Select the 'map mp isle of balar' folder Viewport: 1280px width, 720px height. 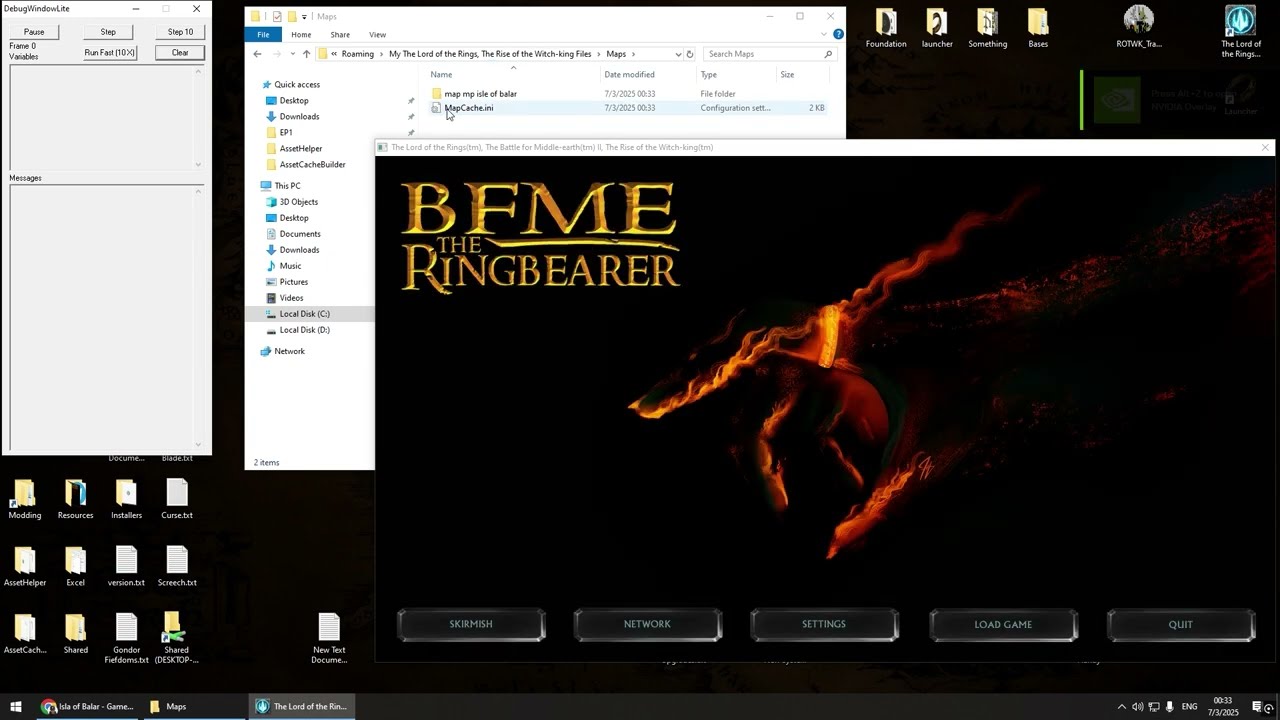(480, 94)
